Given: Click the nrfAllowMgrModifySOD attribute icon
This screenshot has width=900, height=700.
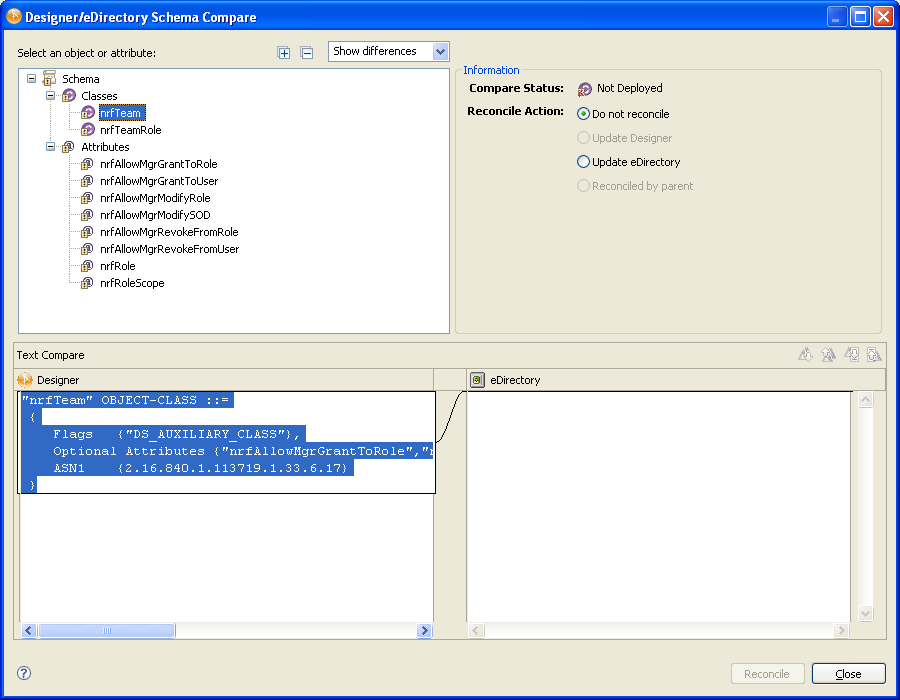Looking at the screenshot, I should (87, 215).
